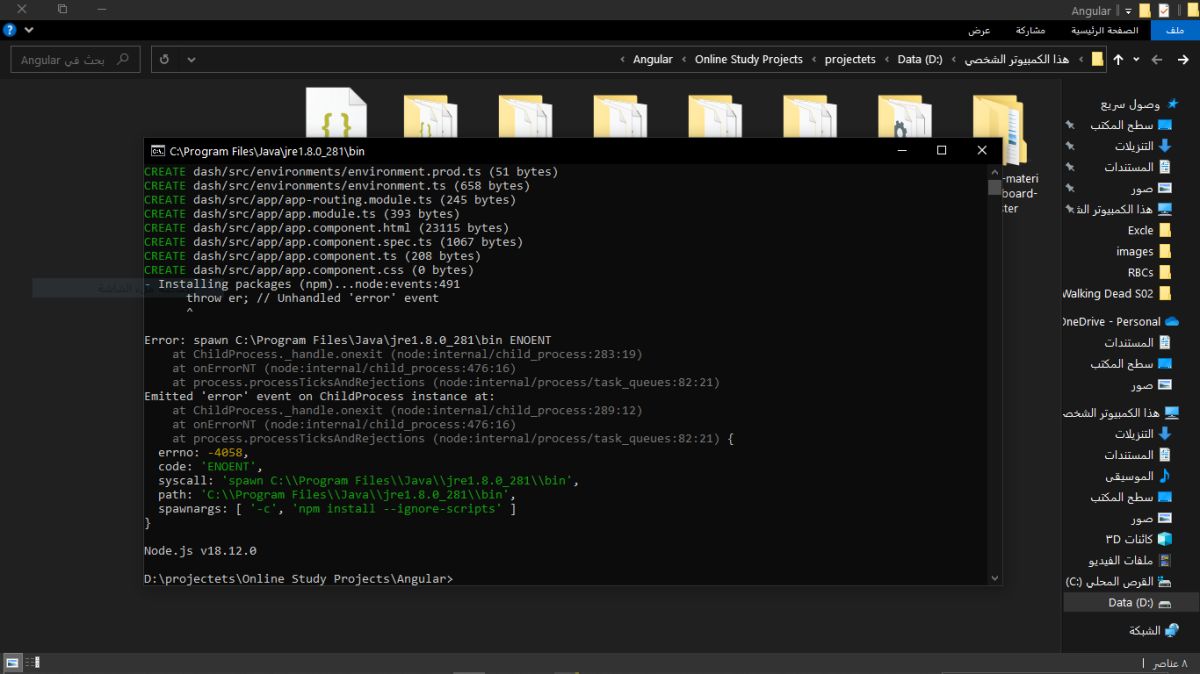This screenshot has width=1200, height=674.
Task: Switch to مشاركة ribbon tab
Action: (x=1029, y=30)
